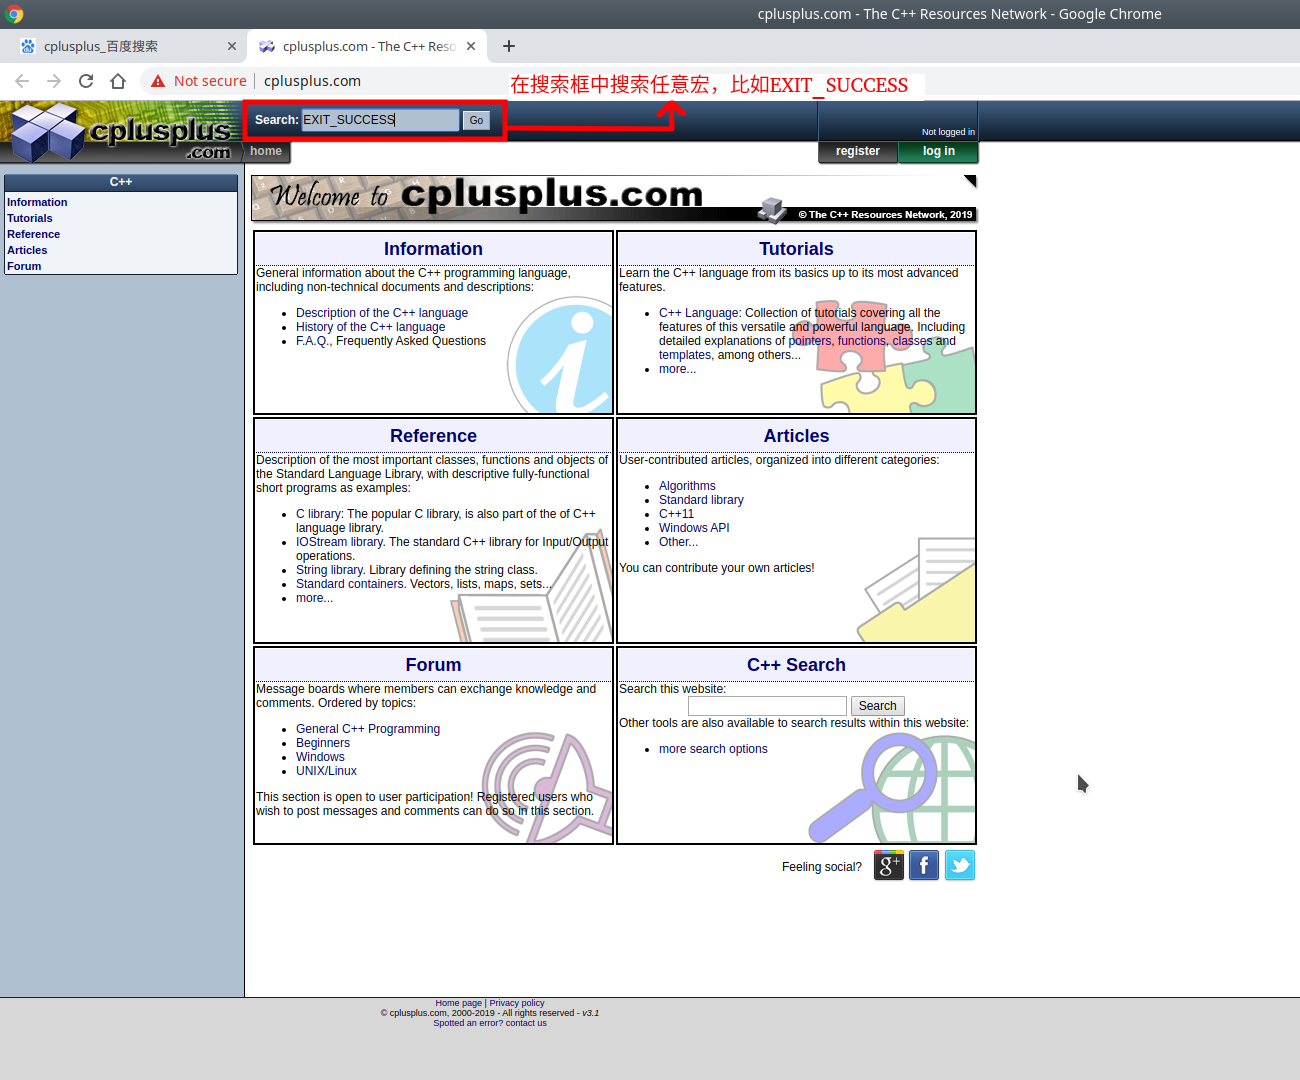This screenshot has width=1300, height=1080.
Task: Open the UNIX/Linux forum link
Action: (x=326, y=771)
